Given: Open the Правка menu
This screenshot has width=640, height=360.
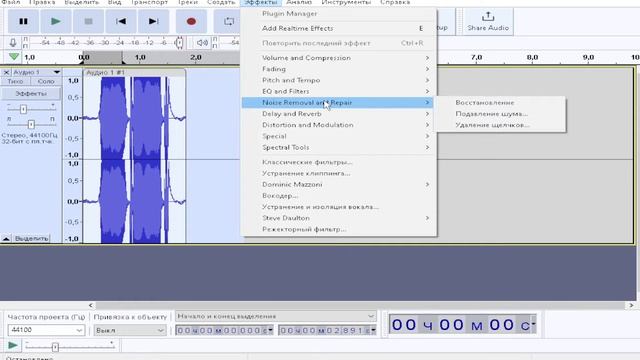Looking at the screenshot, I should (x=42, y=2).
